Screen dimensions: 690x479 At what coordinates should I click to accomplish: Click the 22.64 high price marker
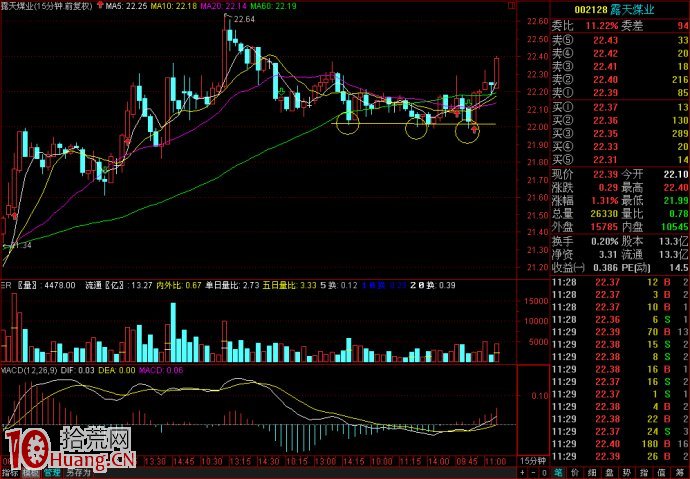point(244,19)
